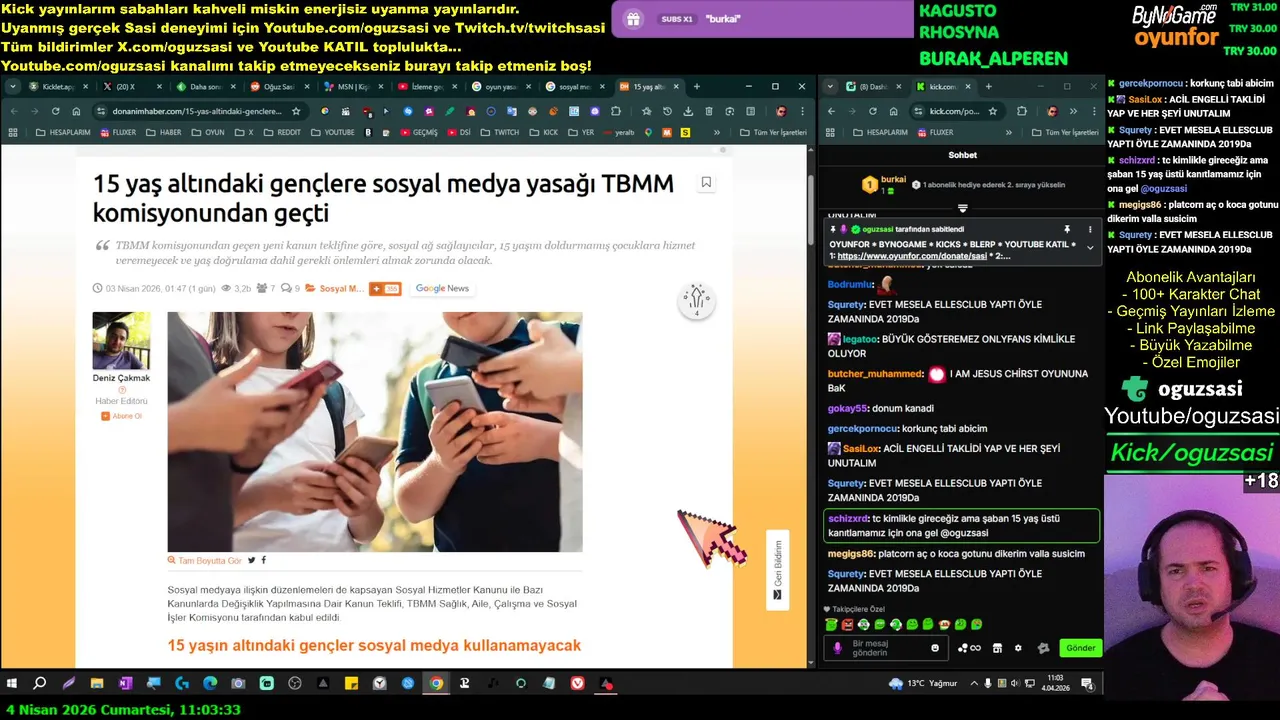Click the burkai top gifter name
The width and height of the screenshot is (1280, 720).
[894, 180]
